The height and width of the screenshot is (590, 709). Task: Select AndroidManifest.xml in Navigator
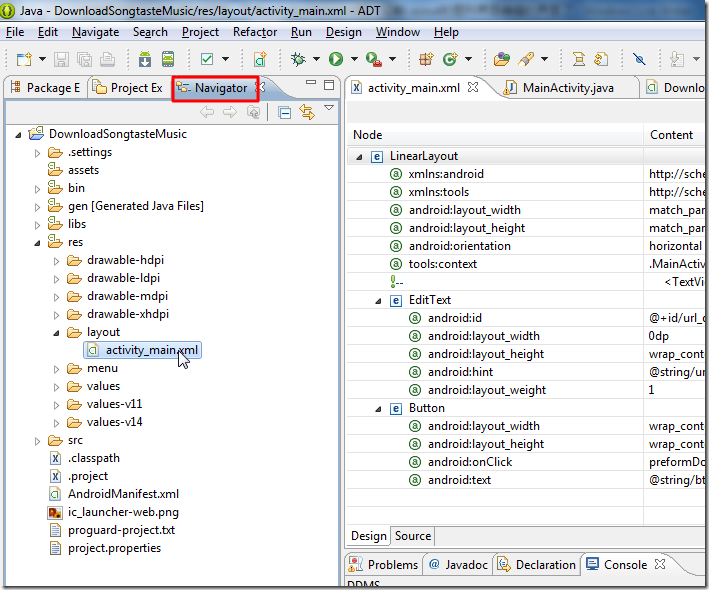pos(114,494)
